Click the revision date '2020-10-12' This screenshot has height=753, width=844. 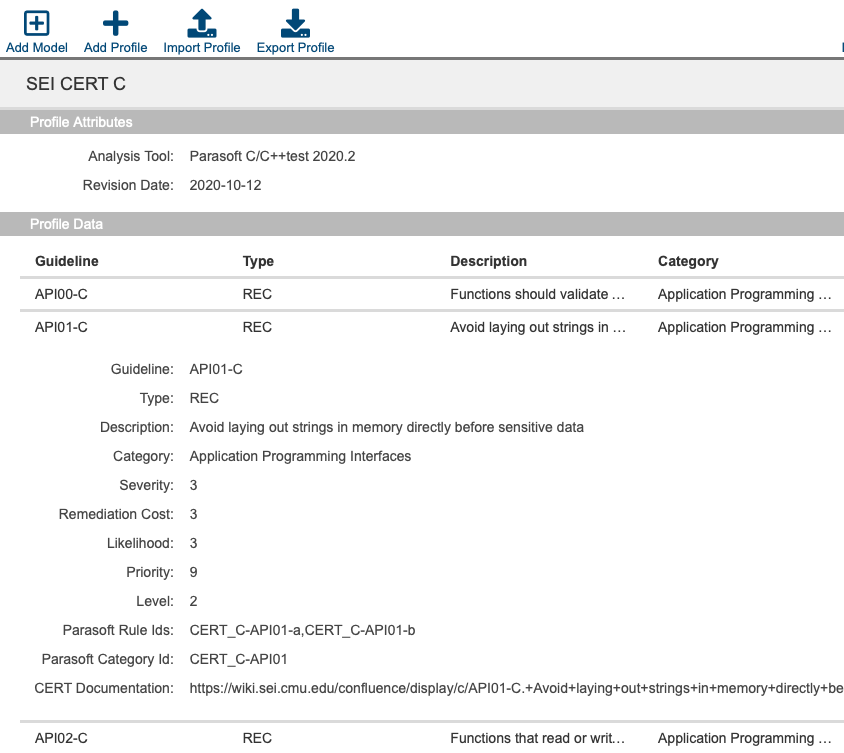point(225,185)
